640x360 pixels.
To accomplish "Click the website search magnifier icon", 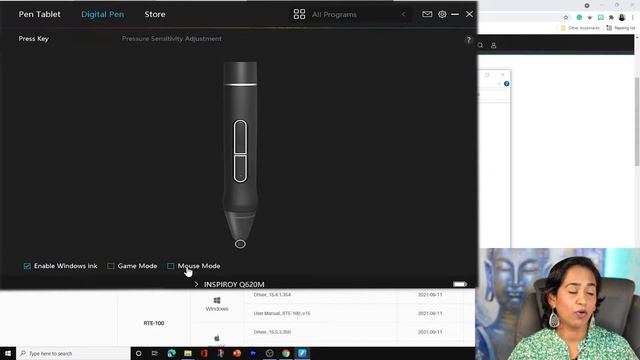I will (480, 45).
